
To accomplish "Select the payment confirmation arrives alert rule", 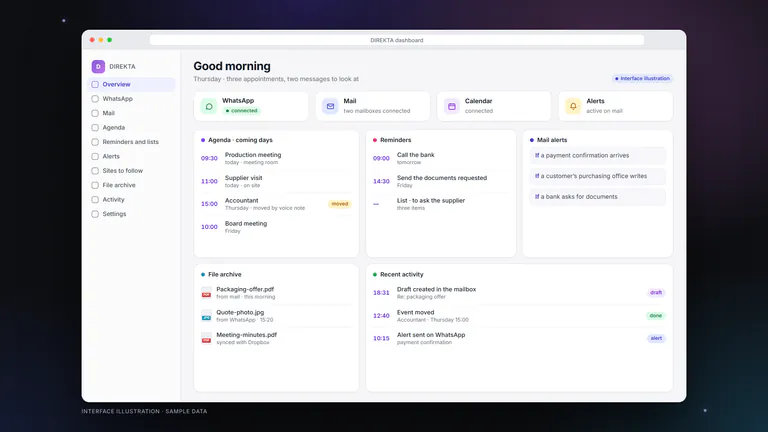I will (x=598, y=156).
